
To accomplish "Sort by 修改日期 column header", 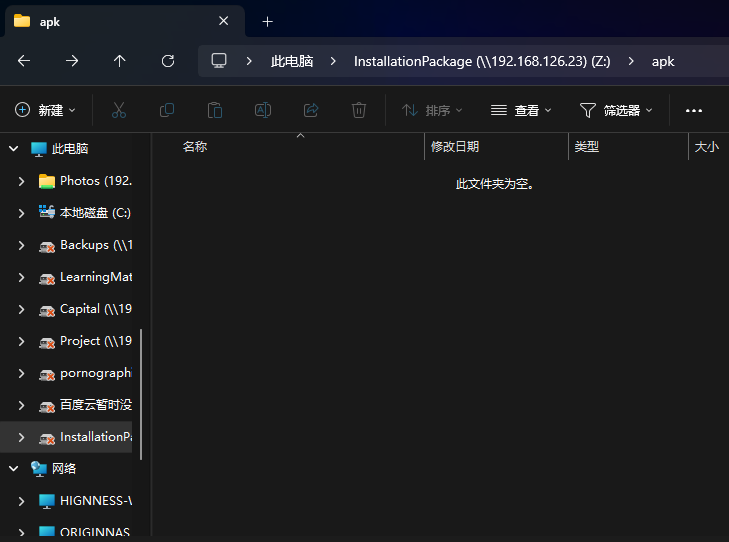I will (455, 146).
